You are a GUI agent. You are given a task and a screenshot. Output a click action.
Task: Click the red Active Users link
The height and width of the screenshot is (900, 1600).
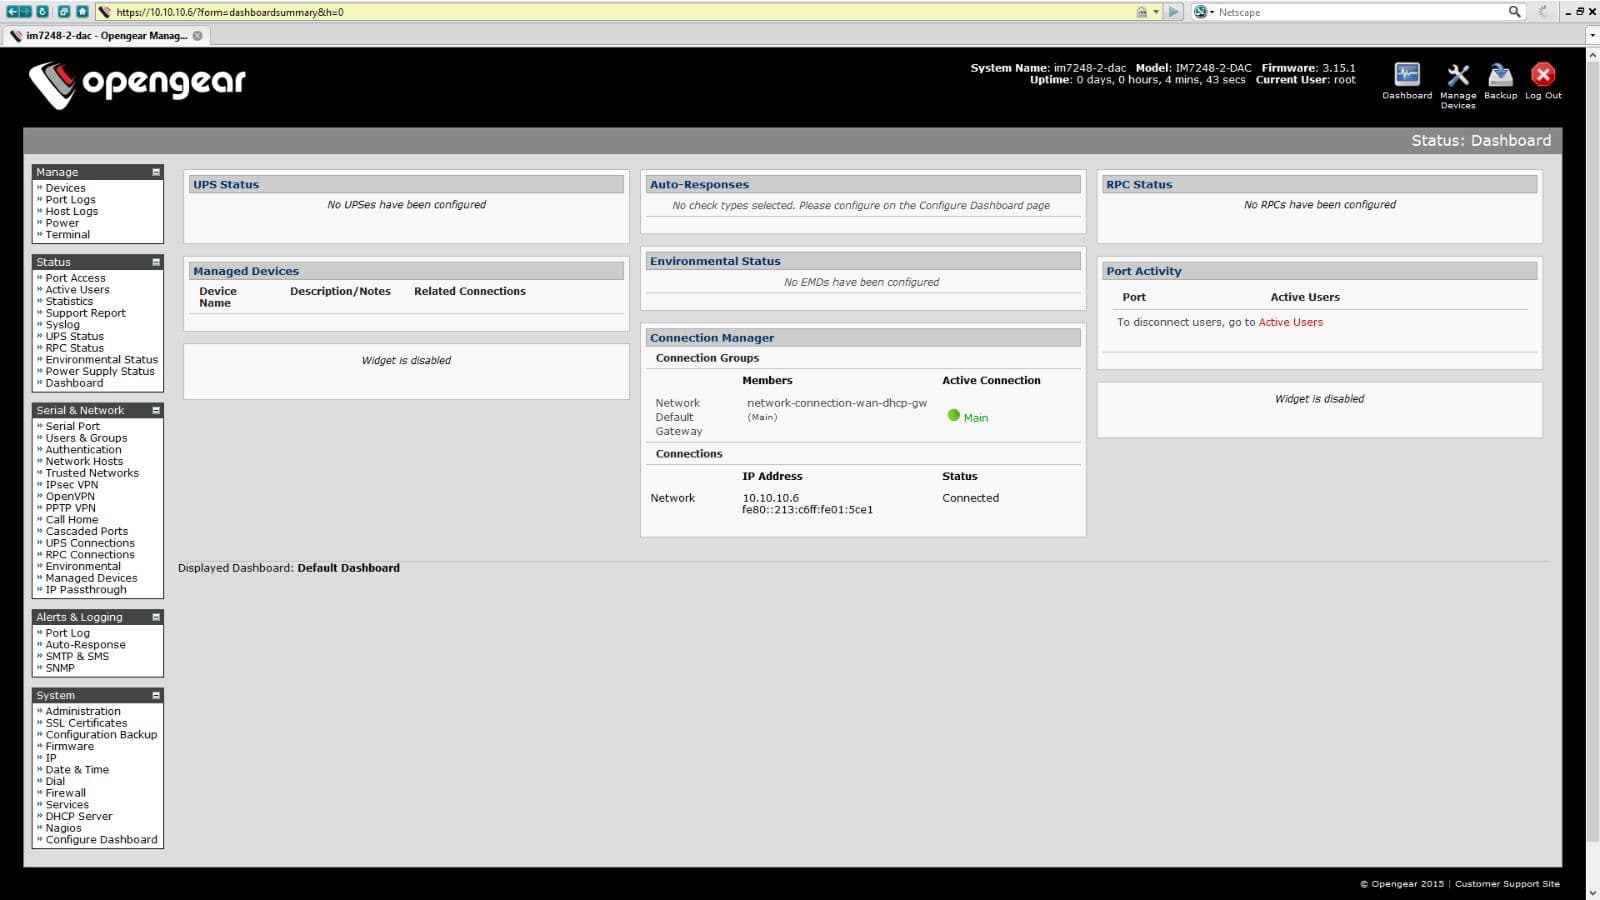[x=1290, y=322]
